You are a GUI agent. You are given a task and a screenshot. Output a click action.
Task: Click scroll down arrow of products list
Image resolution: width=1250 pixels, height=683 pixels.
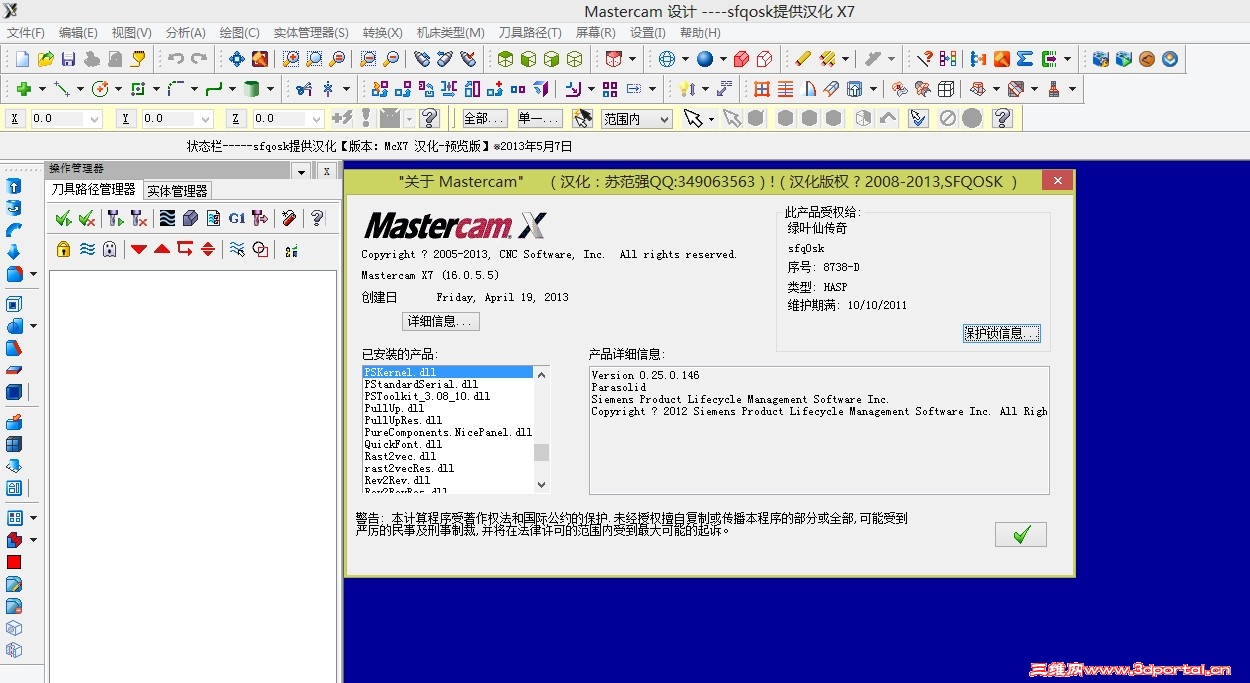[x=542, y=484]
